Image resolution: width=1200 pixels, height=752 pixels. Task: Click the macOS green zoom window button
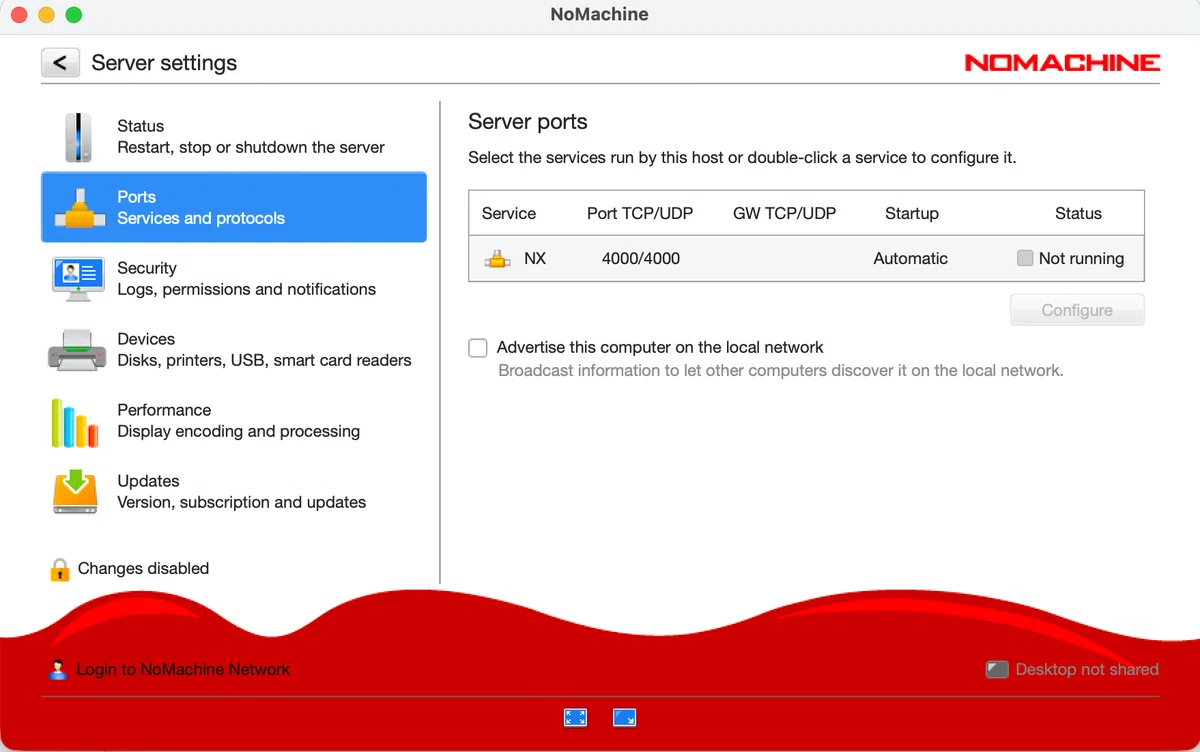[x=73, y=15]
